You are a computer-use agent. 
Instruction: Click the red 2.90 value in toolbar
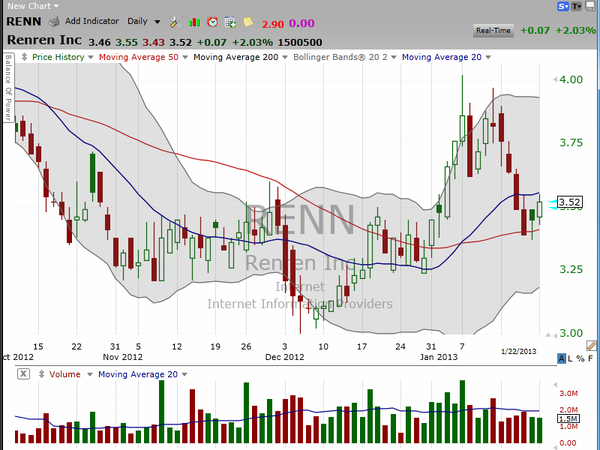(x=272, y=24)
